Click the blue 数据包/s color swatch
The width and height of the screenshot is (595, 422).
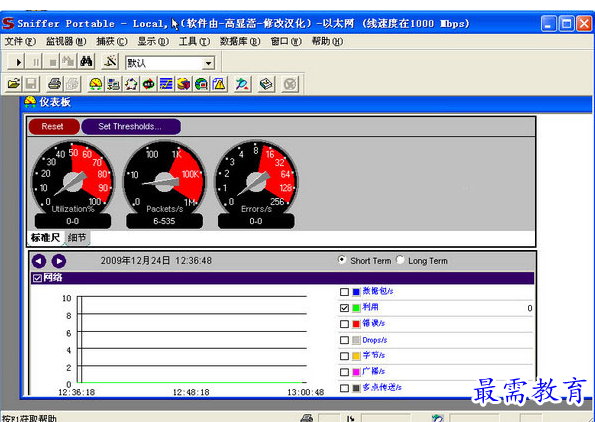356,292
